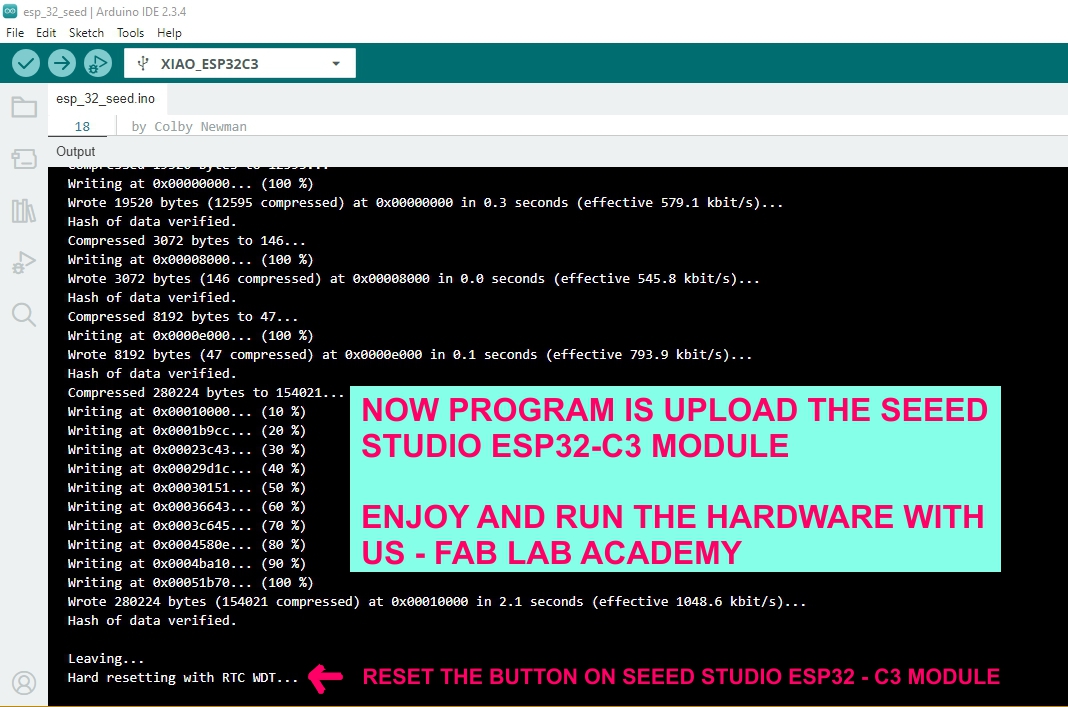Click 'Writing at 0x00000000... (100 %)' line
The height and width of the screenshot is (707, 1068).
(190, 183)
